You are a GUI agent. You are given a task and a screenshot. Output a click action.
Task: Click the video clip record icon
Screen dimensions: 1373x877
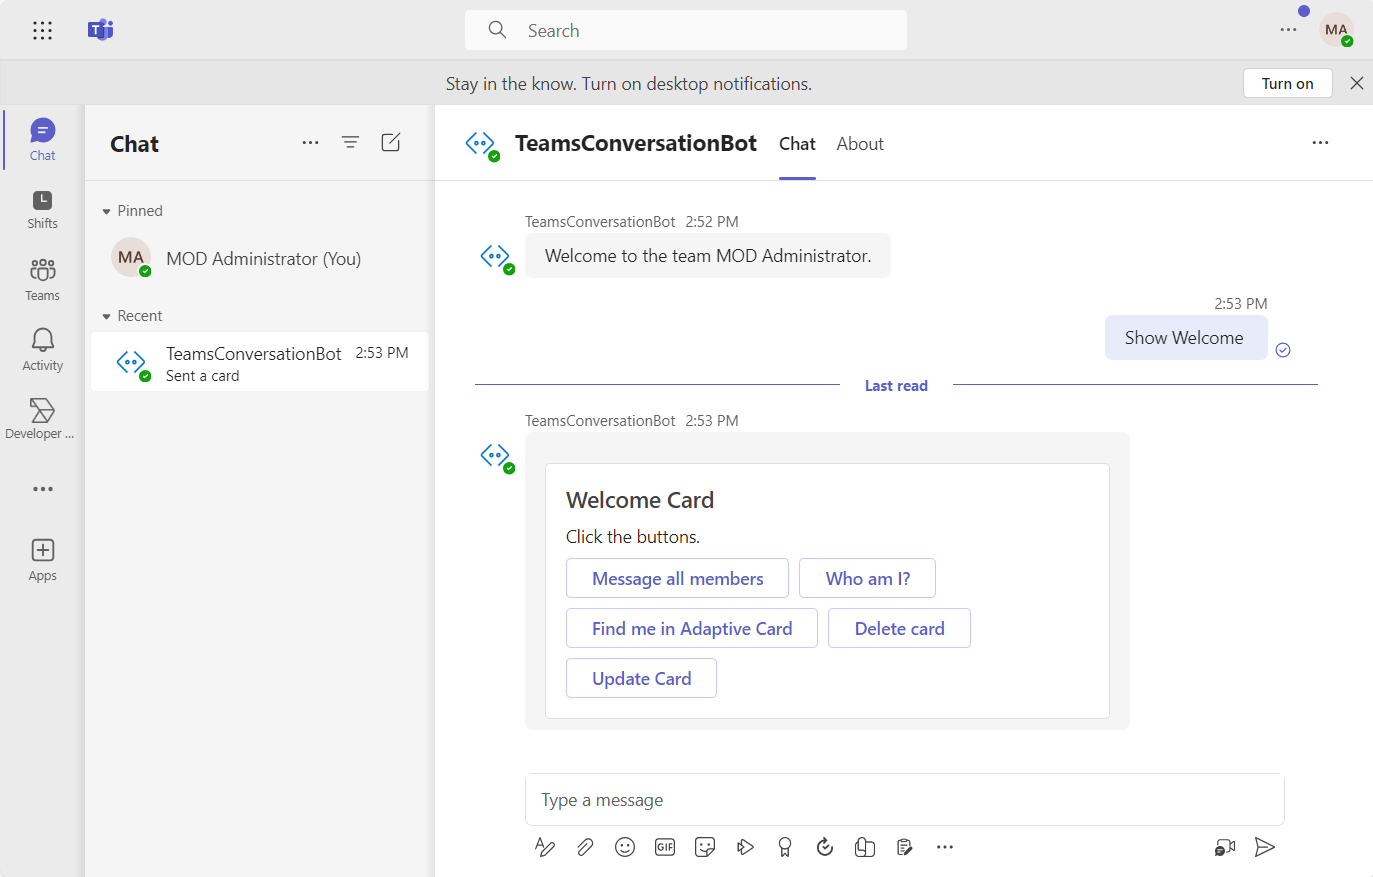click(1225, 847)
